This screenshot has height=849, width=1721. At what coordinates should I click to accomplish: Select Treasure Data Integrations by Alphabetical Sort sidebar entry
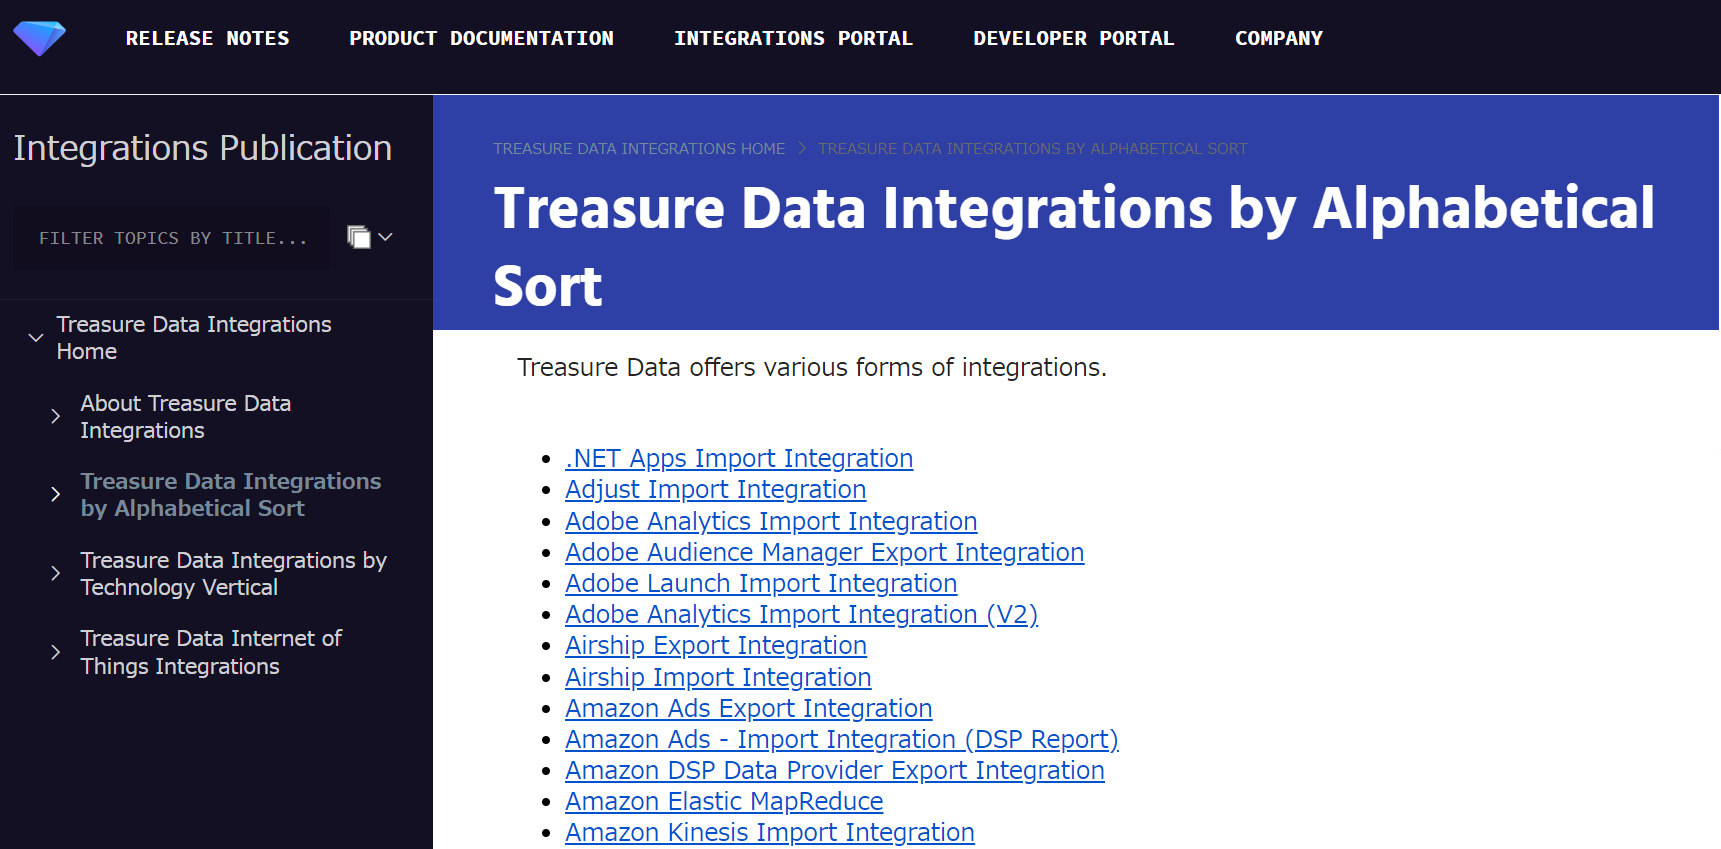[231, 494]
